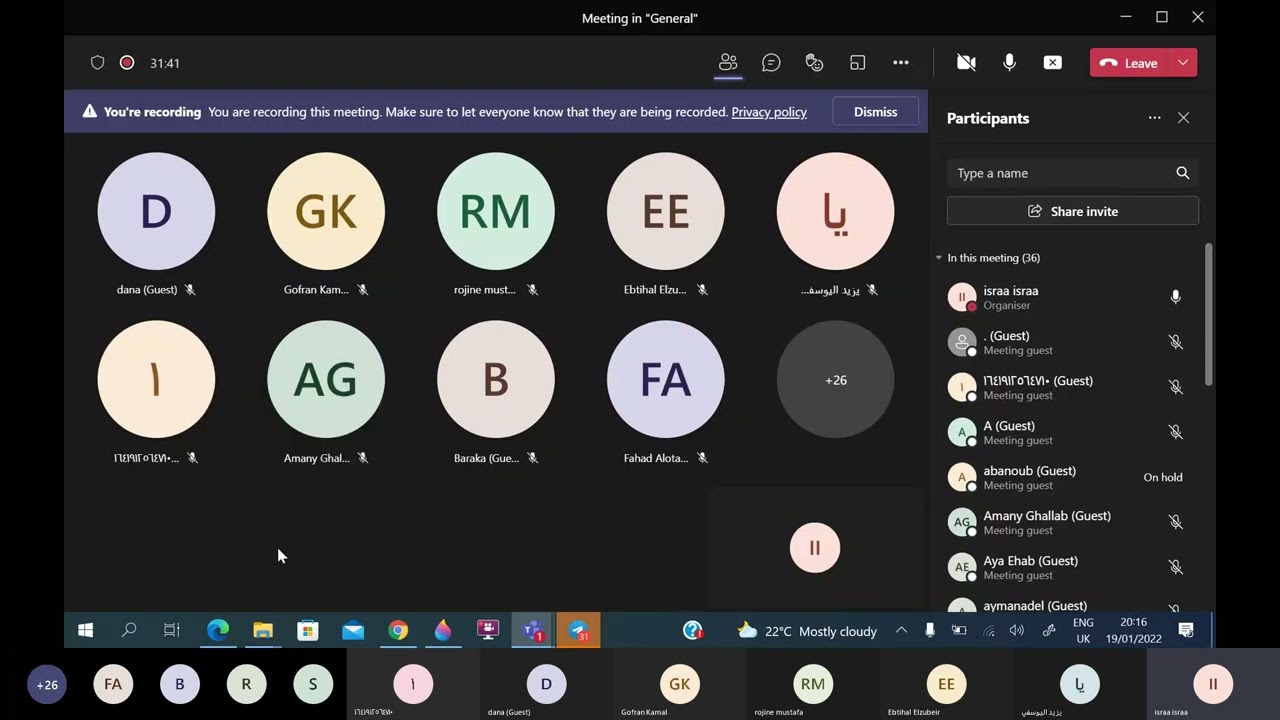Open Microsoft Edge from taskbar
The image size is (1280, 720).
click(x=218, y=630)
